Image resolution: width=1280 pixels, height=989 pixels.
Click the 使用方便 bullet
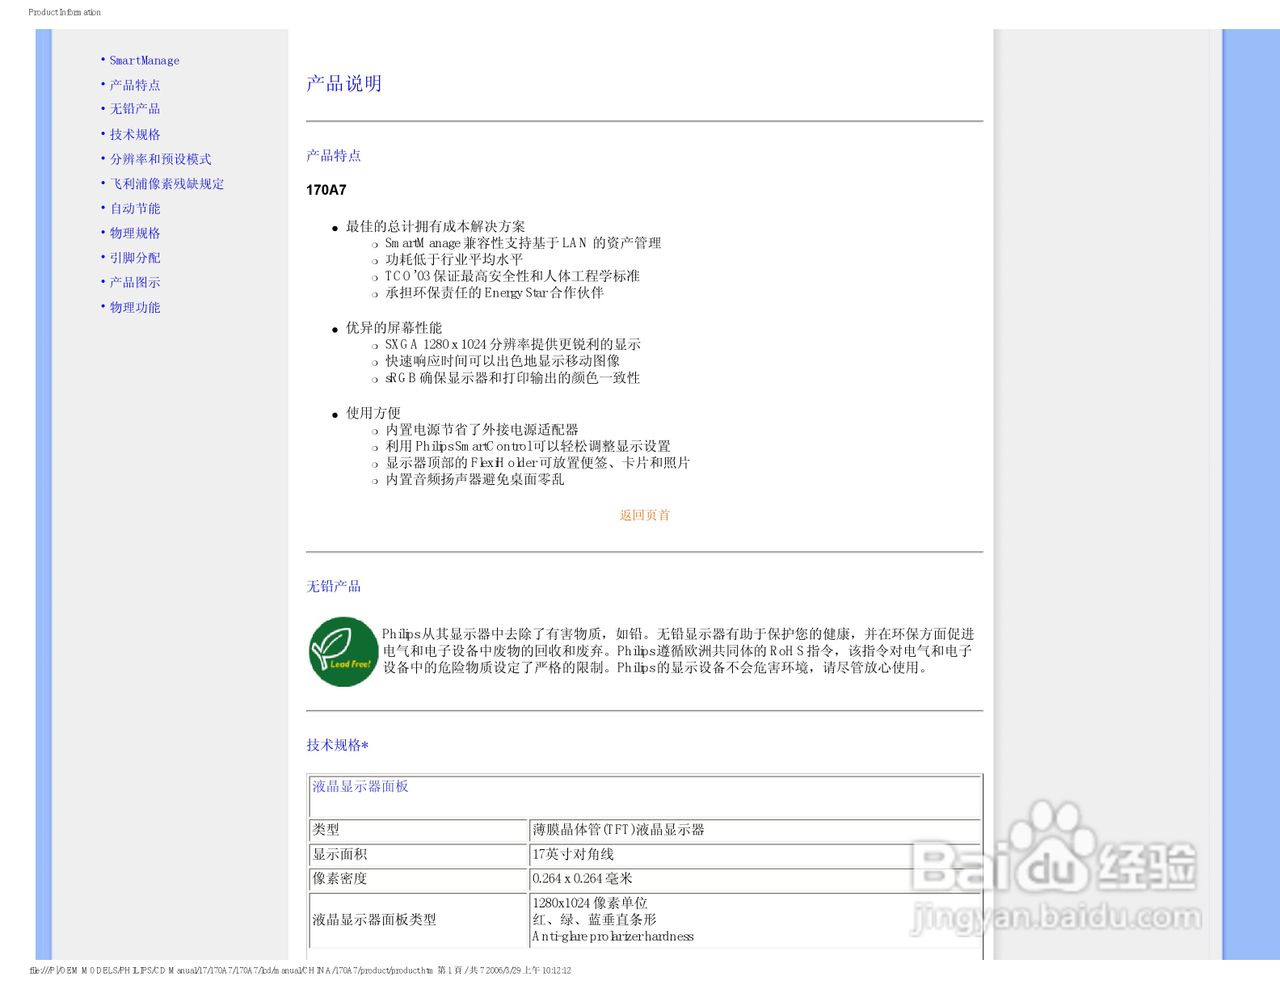pos(373,412)
